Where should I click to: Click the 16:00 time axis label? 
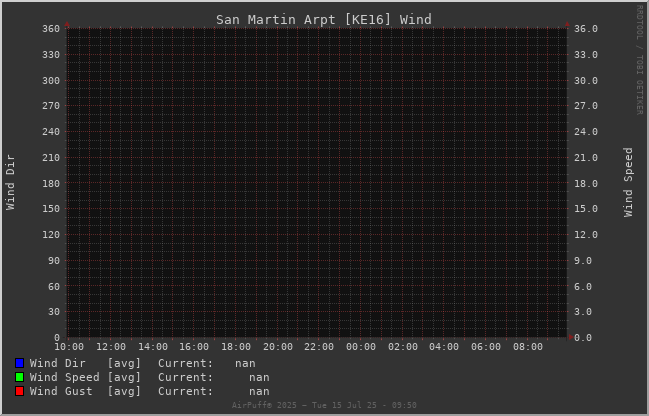[x=194, y=347]
